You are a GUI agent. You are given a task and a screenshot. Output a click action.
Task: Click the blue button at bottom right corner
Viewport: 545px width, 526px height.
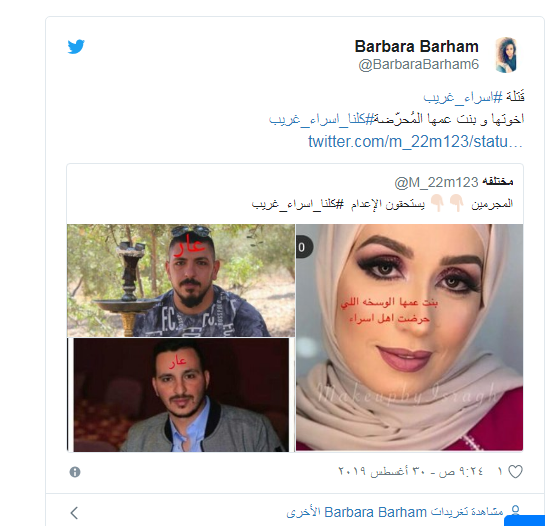tap(524, 520)
